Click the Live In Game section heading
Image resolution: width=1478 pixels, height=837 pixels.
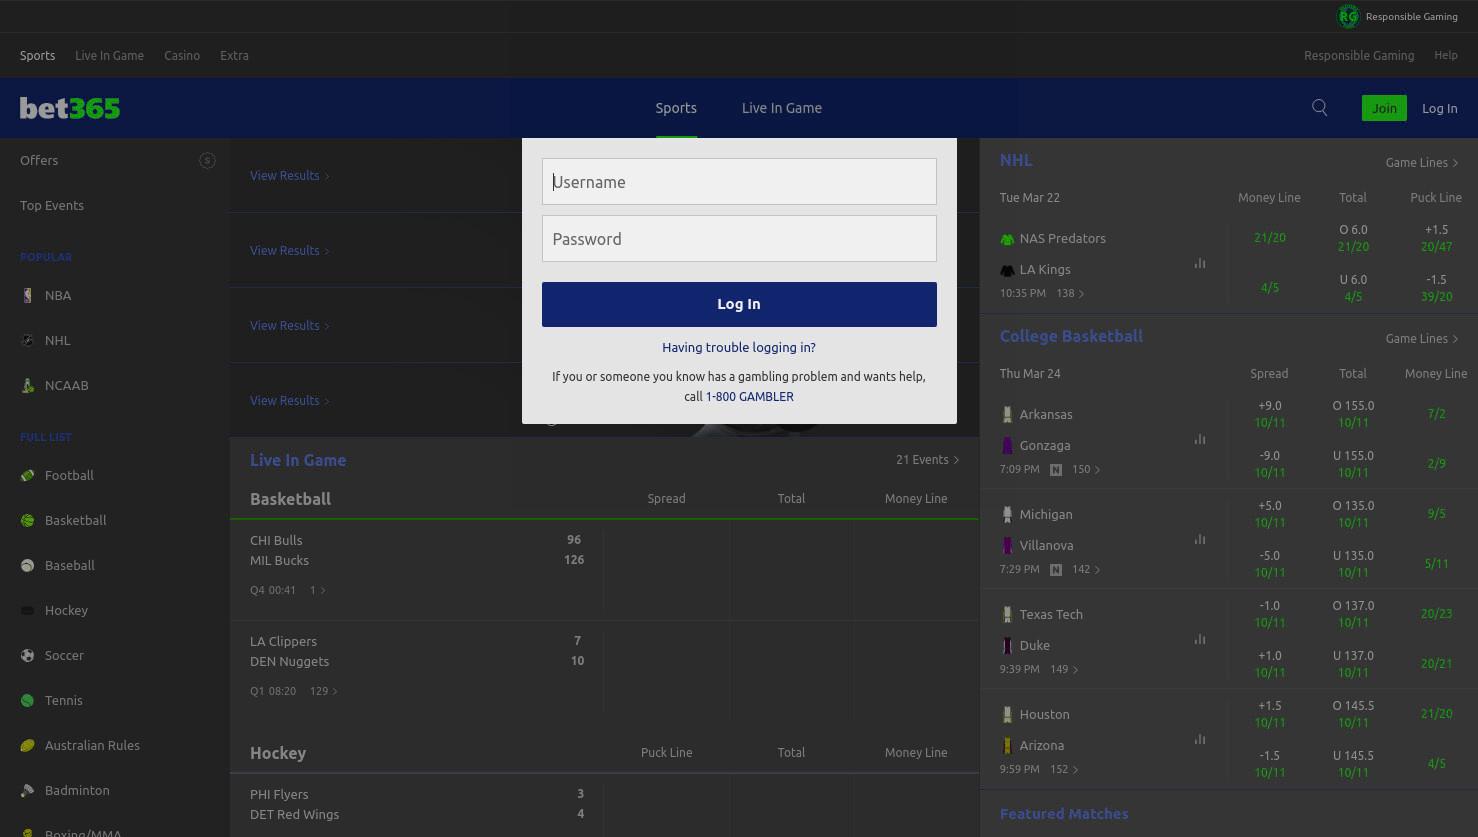click(298, 460)
